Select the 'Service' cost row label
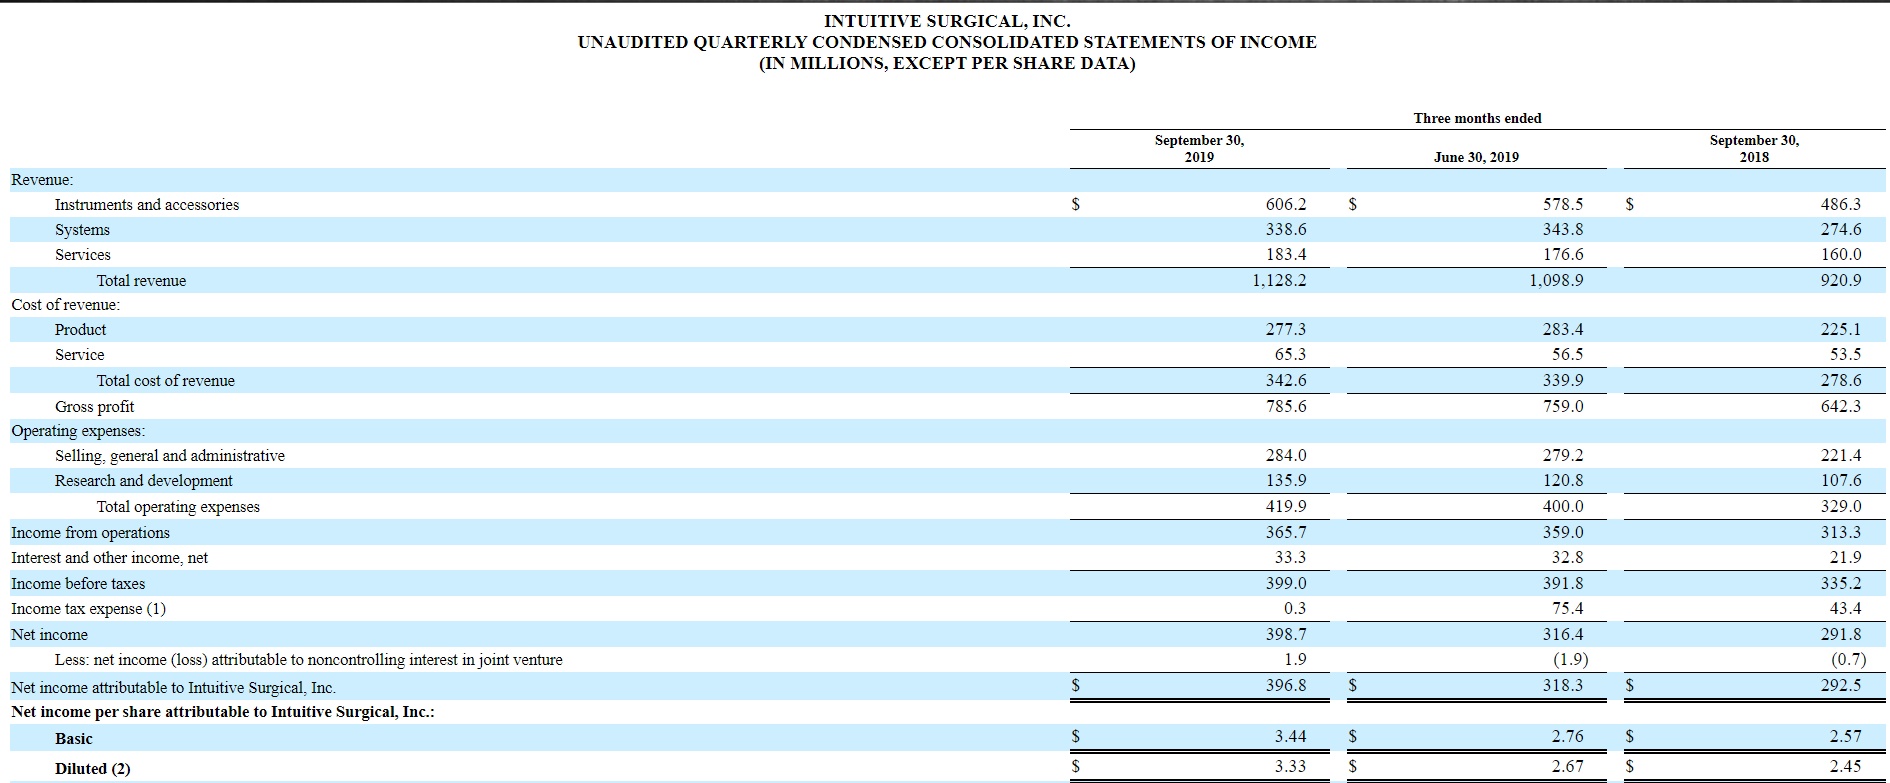The height and width of the screenshot is (783, 1890). click(79, 355)
